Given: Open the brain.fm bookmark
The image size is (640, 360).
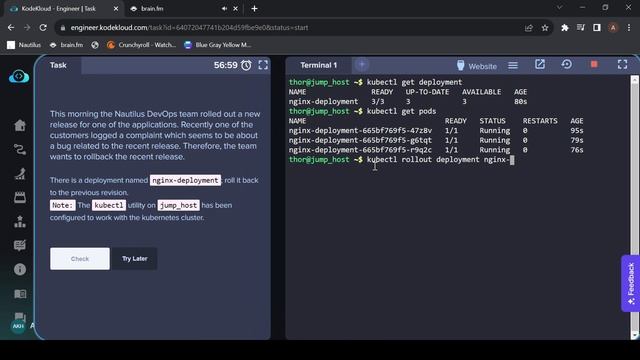Looking at the screenshot, I should (x=67, y=45).
